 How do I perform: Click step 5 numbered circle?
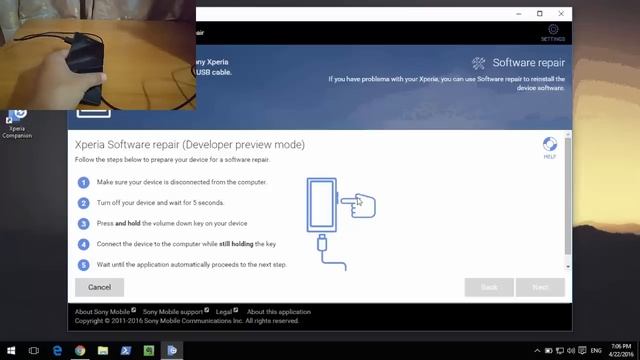(83, 265)
